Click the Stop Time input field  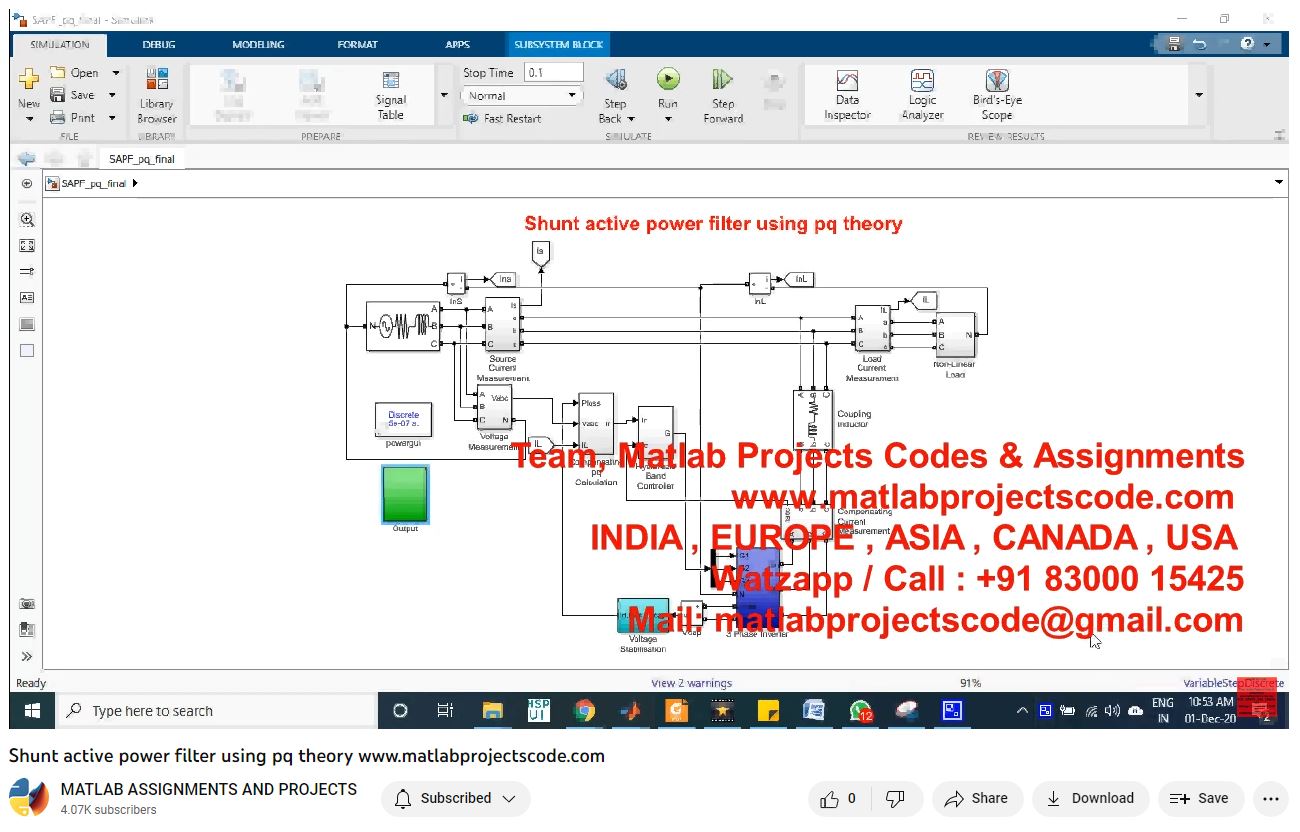click(x=553, y=73)
